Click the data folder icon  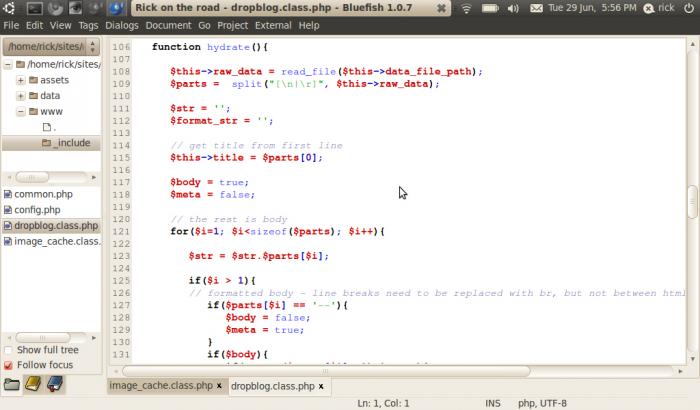33,96
